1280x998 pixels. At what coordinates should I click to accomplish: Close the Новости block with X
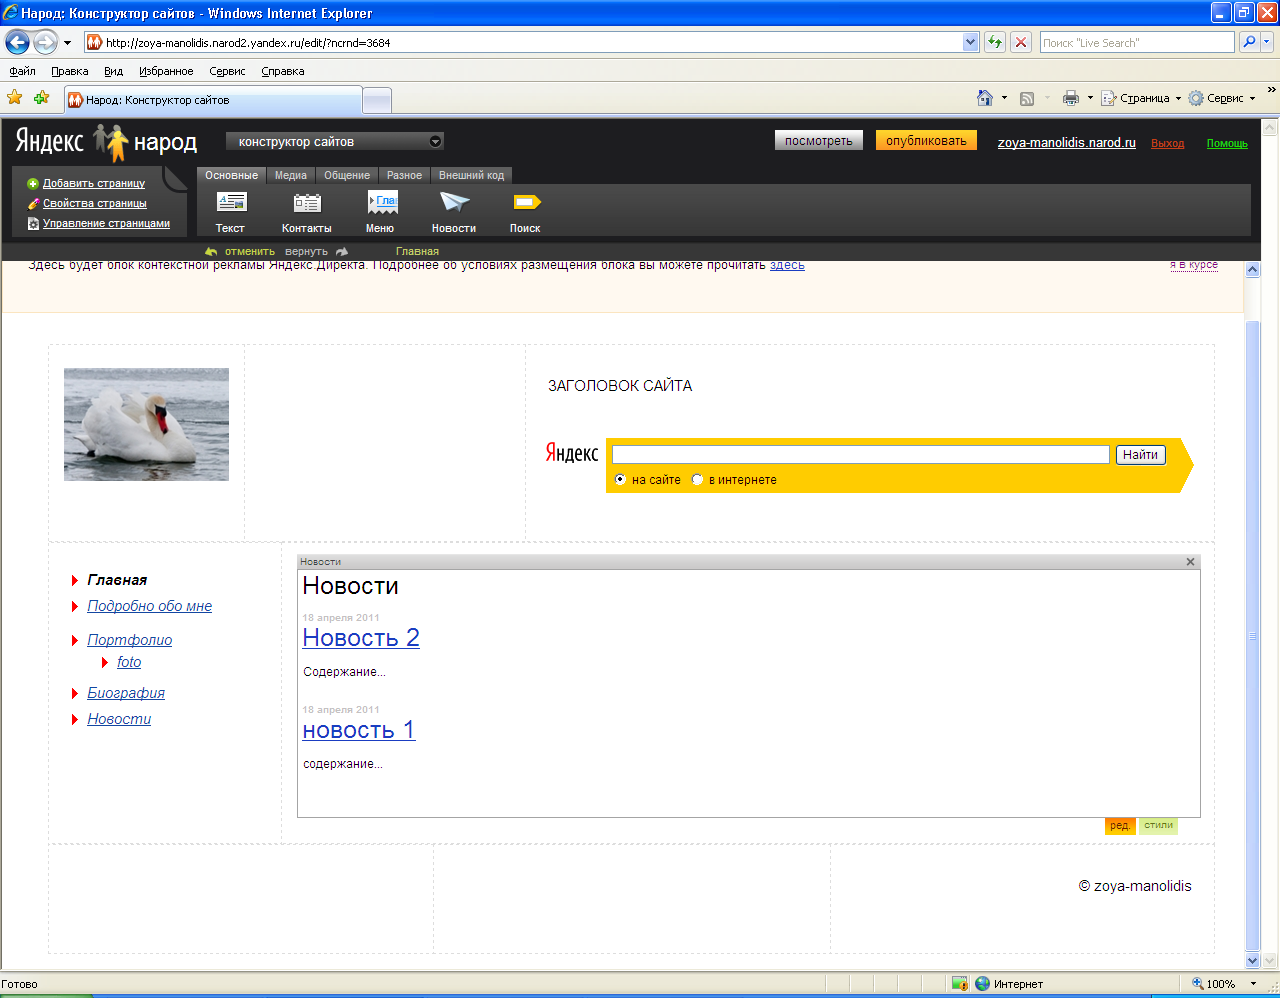point(1190,562)
